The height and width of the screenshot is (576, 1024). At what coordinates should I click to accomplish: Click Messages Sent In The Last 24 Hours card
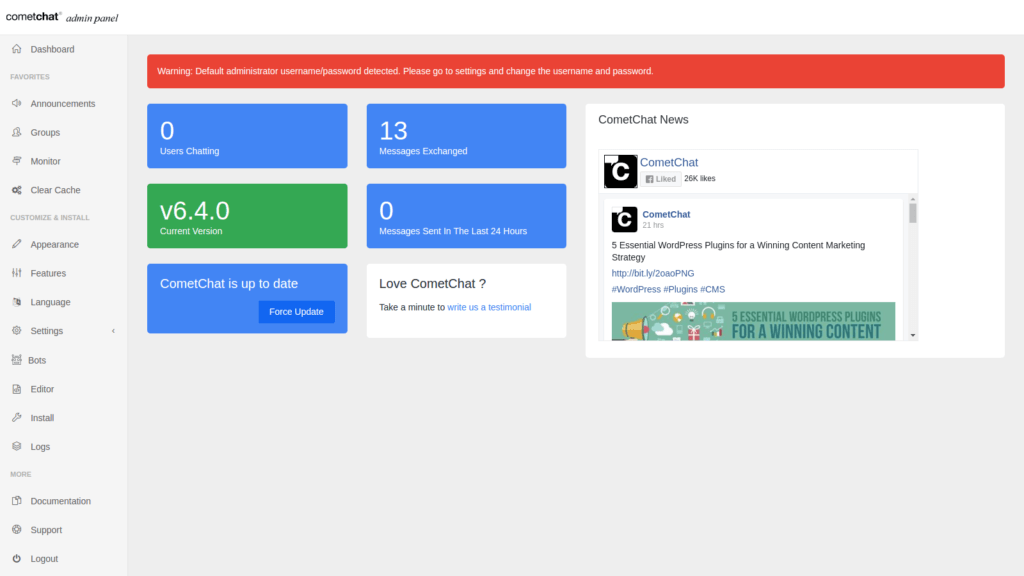(x=466, y=216)
